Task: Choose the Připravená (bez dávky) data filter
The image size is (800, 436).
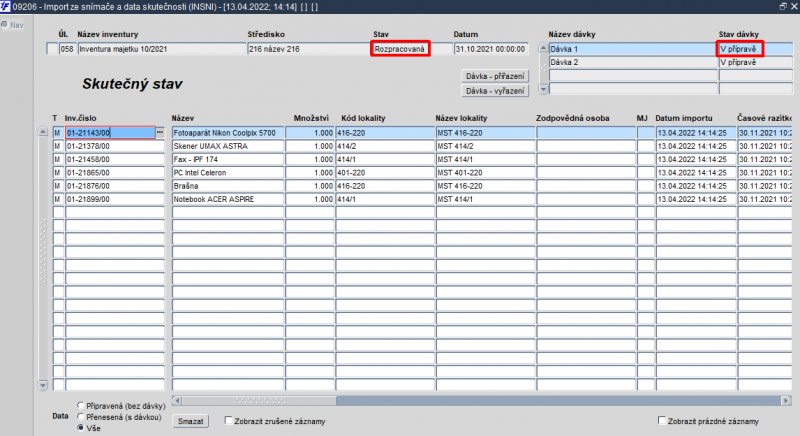Action: [x=81, y=405]
